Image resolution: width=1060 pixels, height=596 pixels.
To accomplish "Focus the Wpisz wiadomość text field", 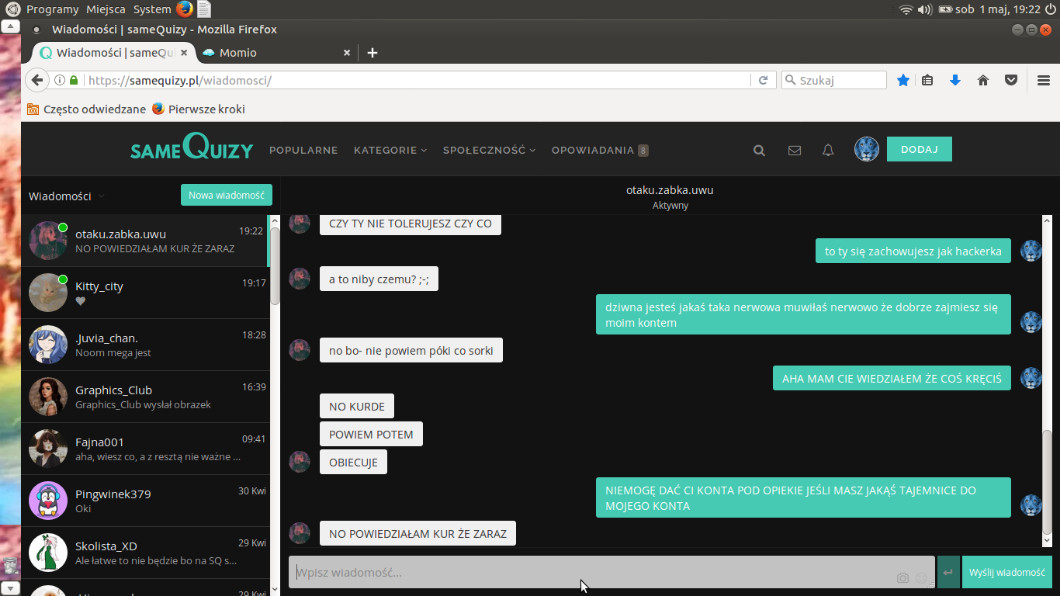I will [x=590, y=572].
